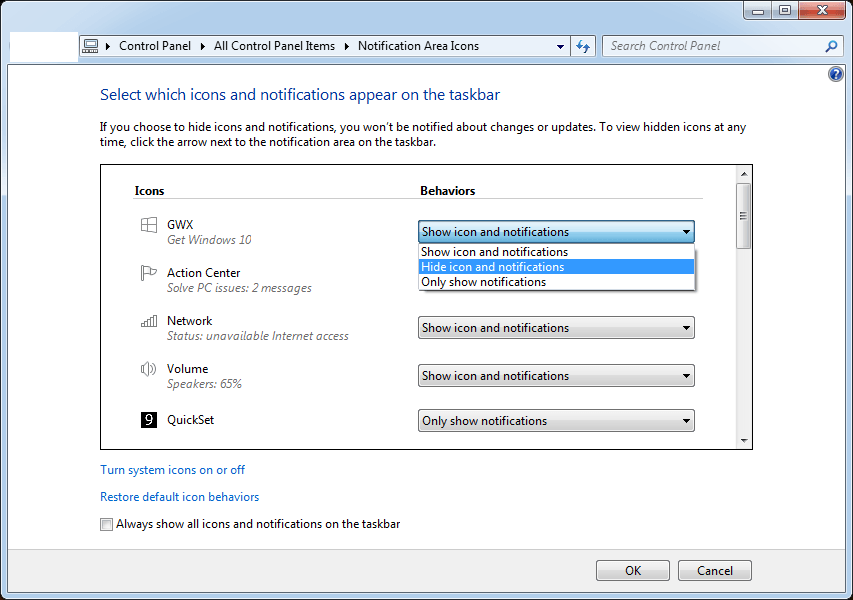Enable always show all icons and notifications
Image resolution: width=853 pixels, height=600 pixels.
click(106, 523)
